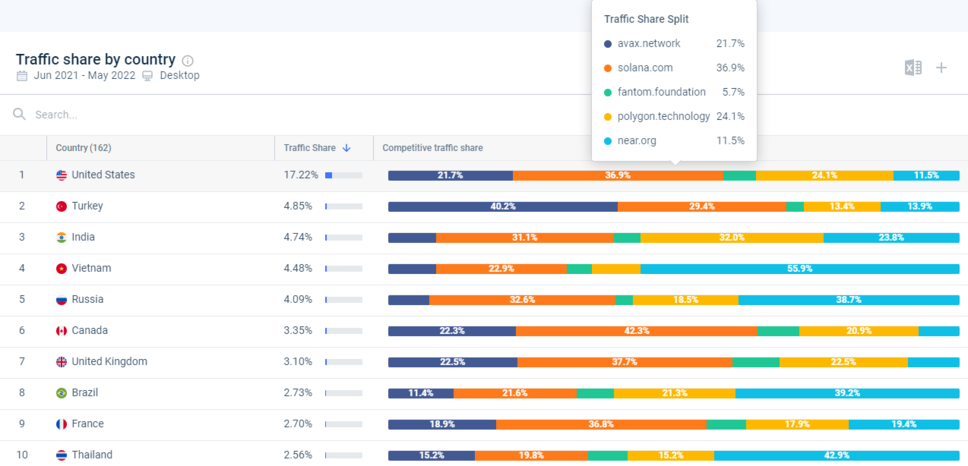This screenshot has width=968, height=466.
Task: Click the Thailand flag icon
Action: pyautogui.click(x=61, y=455)
